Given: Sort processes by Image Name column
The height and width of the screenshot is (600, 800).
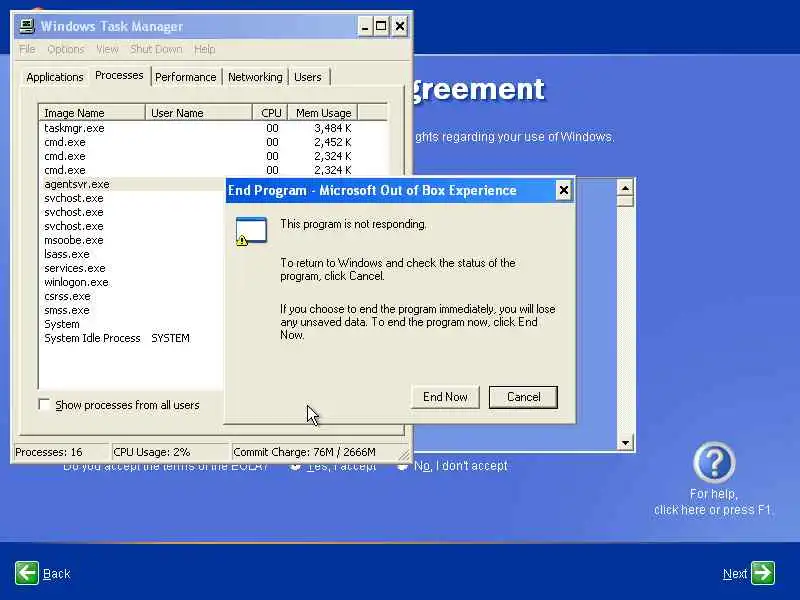Looking at the screenshot, I should pyautogui.click(x=92, y=113).
